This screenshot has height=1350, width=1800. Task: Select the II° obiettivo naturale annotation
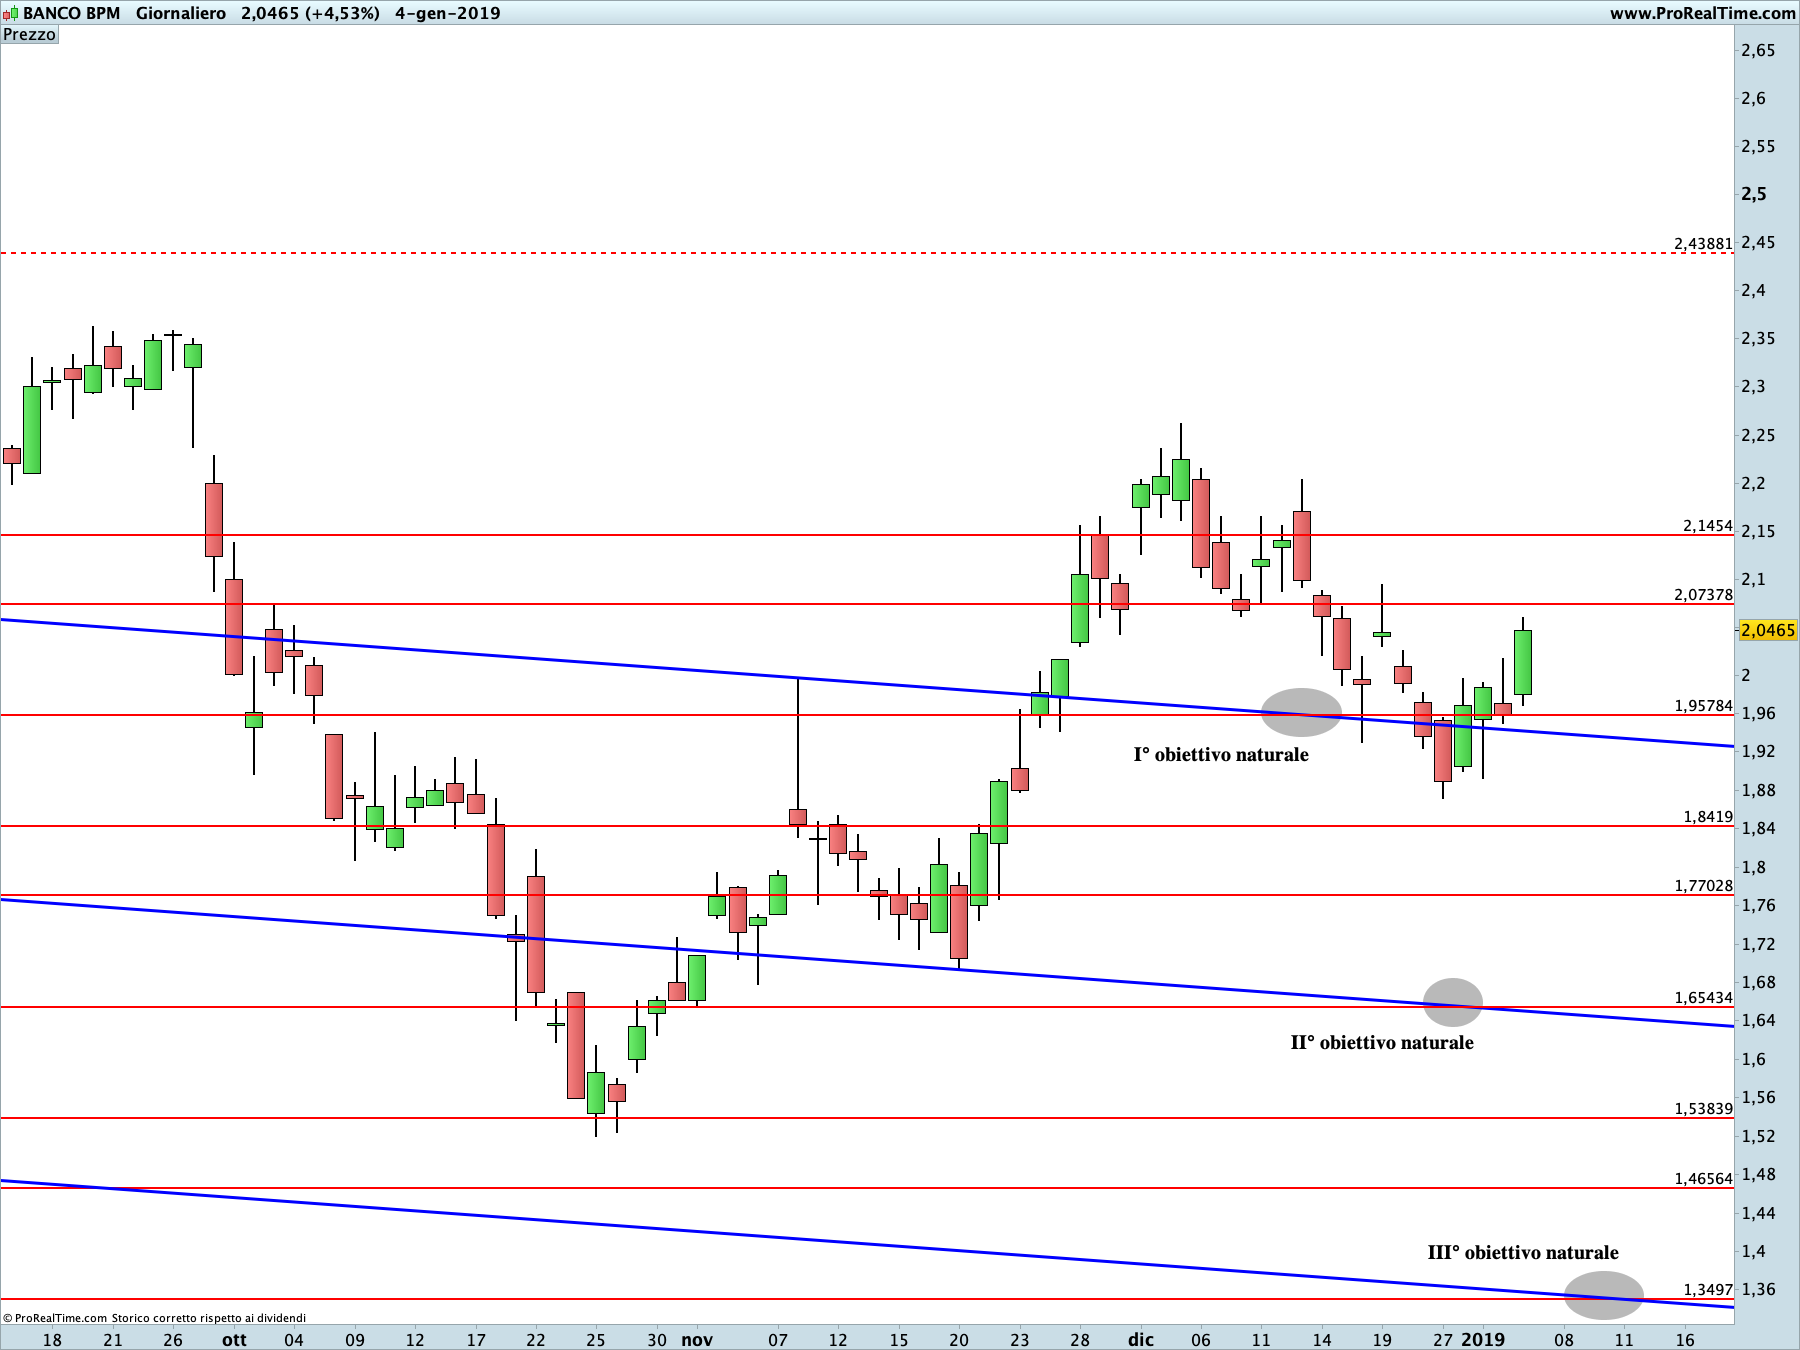coord(1382,1042)
